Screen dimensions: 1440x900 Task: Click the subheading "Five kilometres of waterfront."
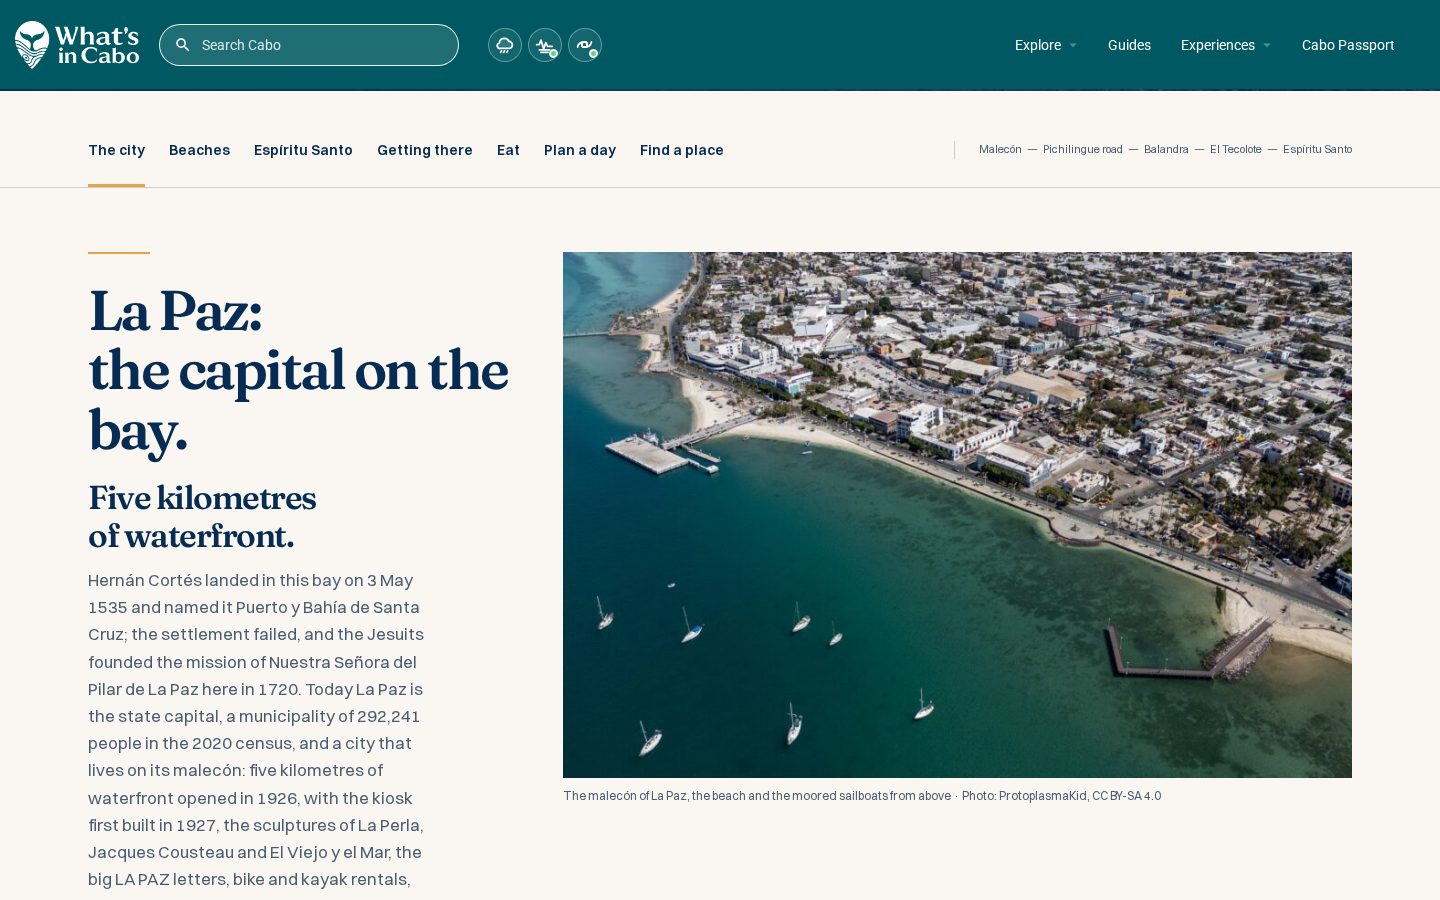tap(202, 517)
